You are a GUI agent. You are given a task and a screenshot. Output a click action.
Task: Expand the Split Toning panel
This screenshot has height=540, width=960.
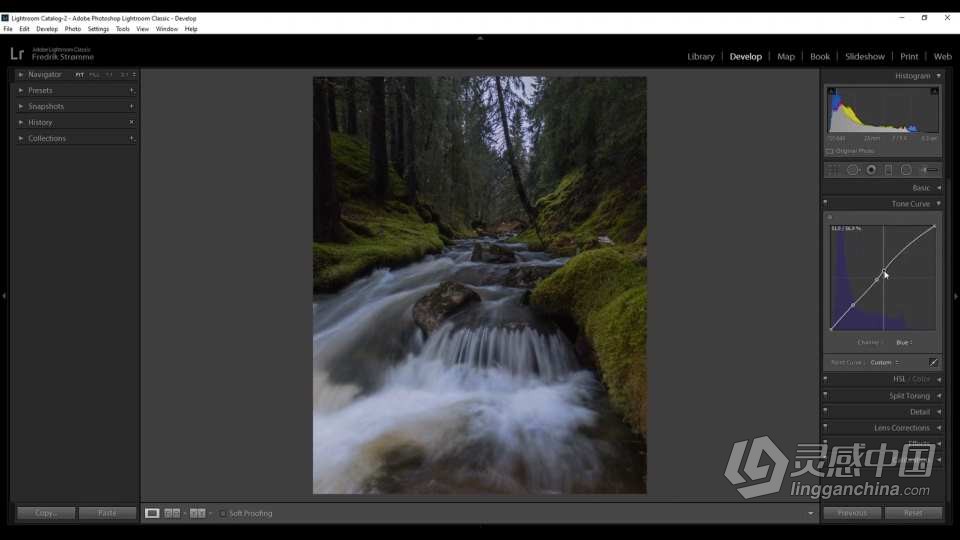click(x=939, y=396)
